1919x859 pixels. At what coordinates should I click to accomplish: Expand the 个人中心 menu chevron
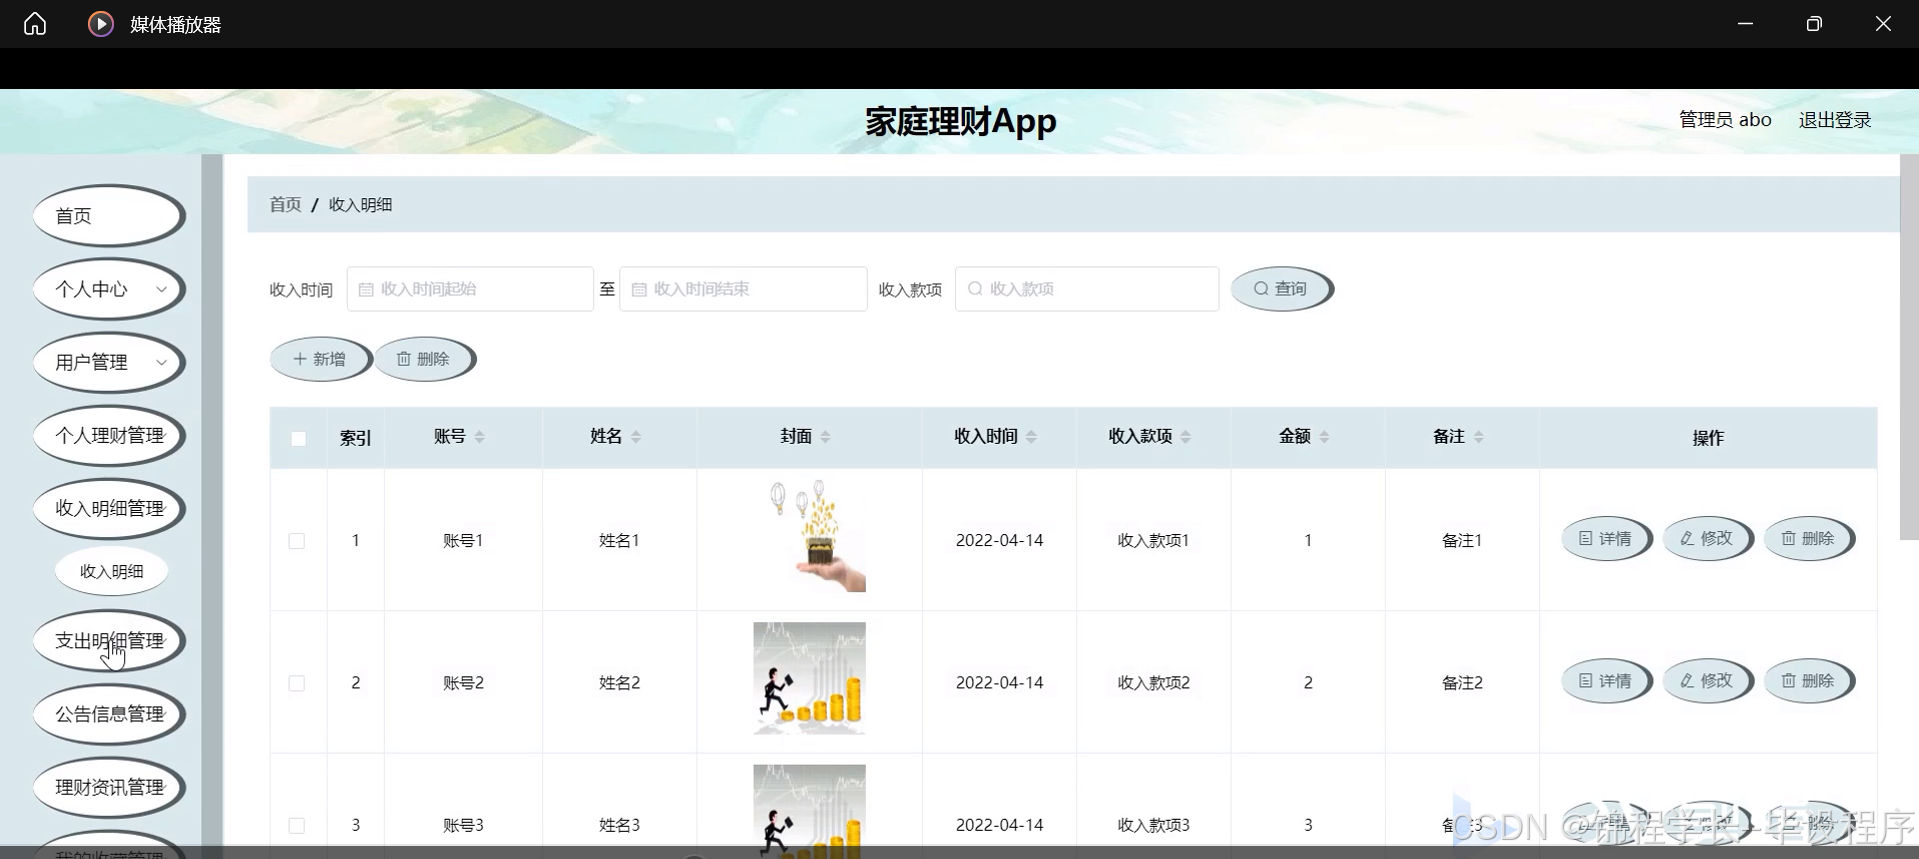point(161,289)
